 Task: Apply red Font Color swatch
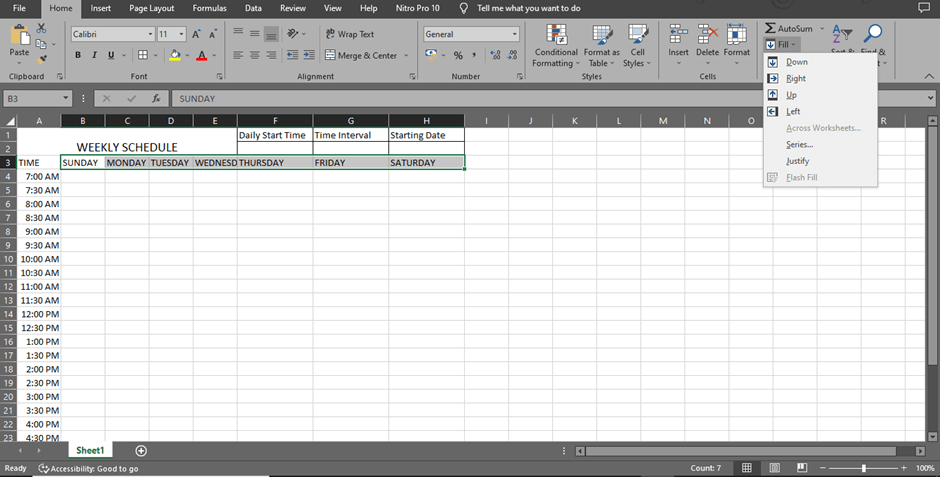click(201, 55)
